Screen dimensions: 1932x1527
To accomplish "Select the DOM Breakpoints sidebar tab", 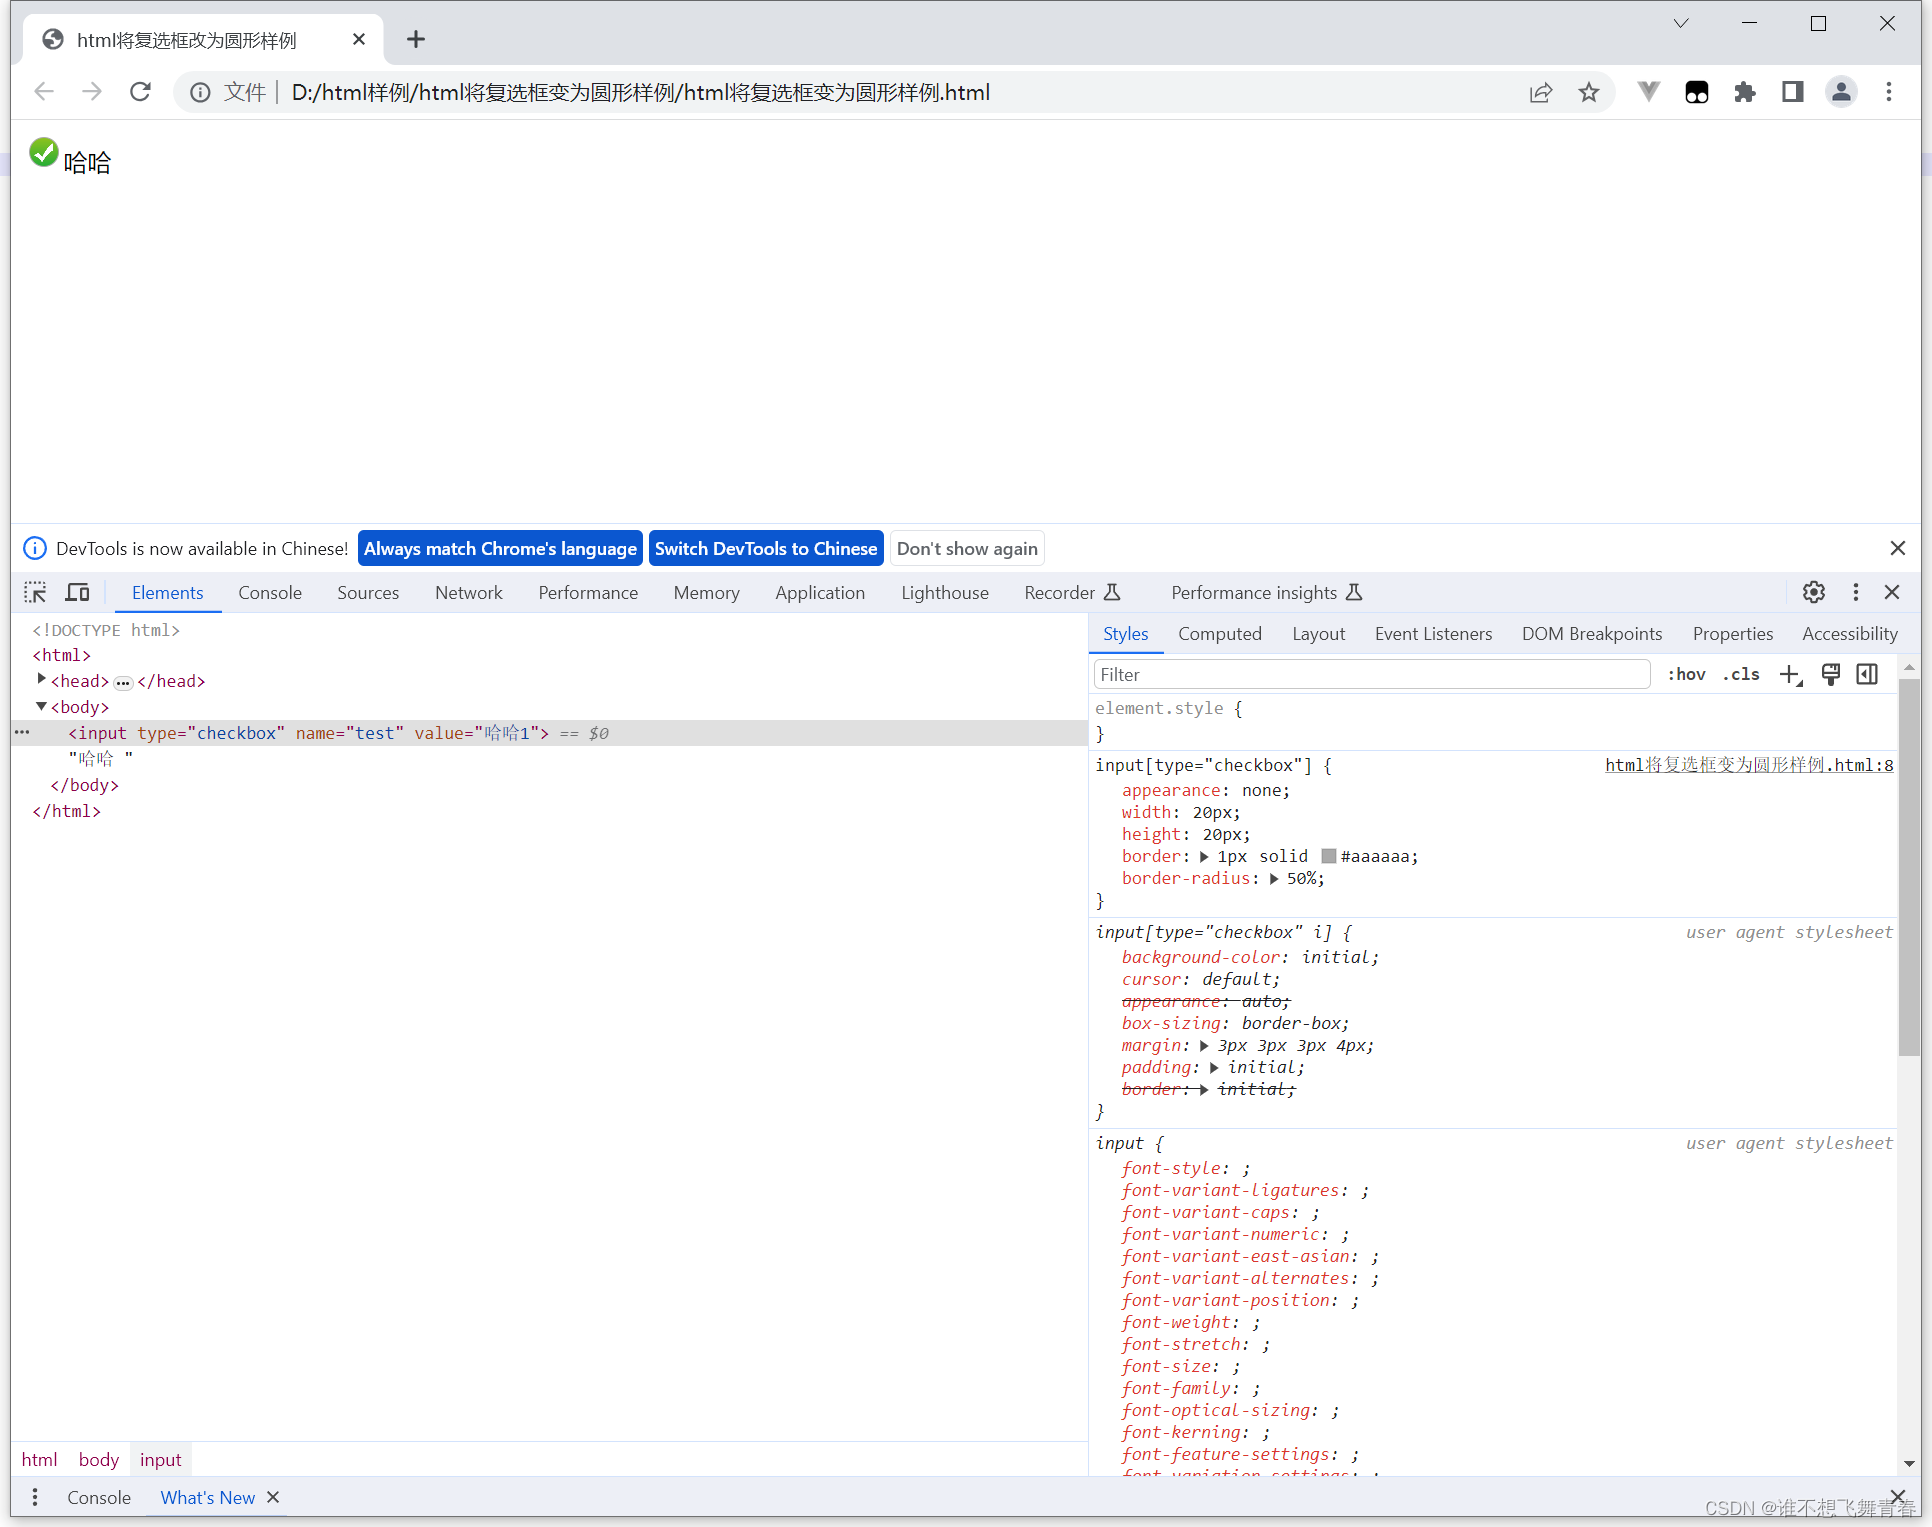I will [1592, 634].
